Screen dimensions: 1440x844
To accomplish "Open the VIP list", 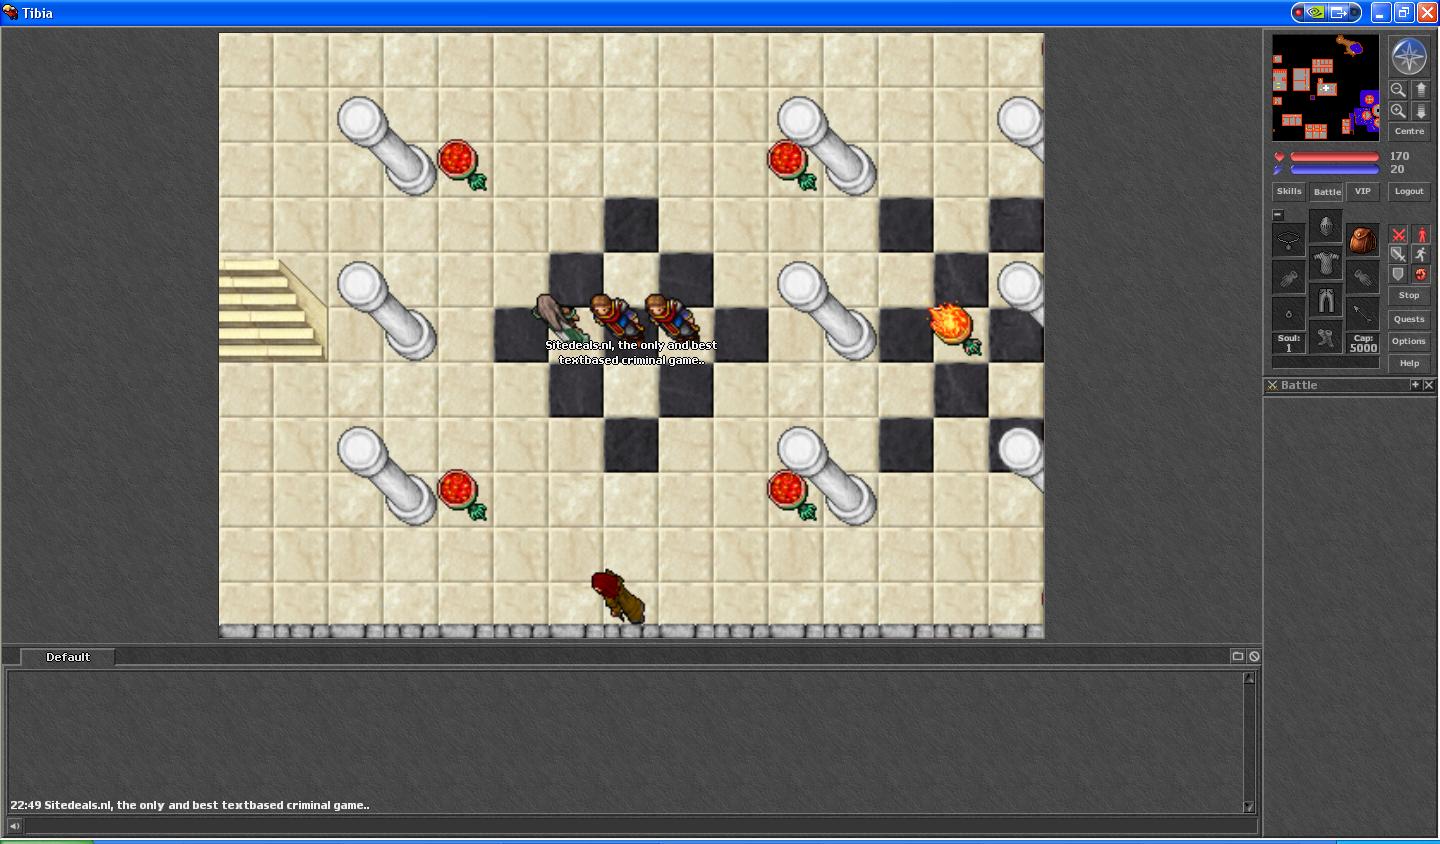I will click(x=1362, y=191).
